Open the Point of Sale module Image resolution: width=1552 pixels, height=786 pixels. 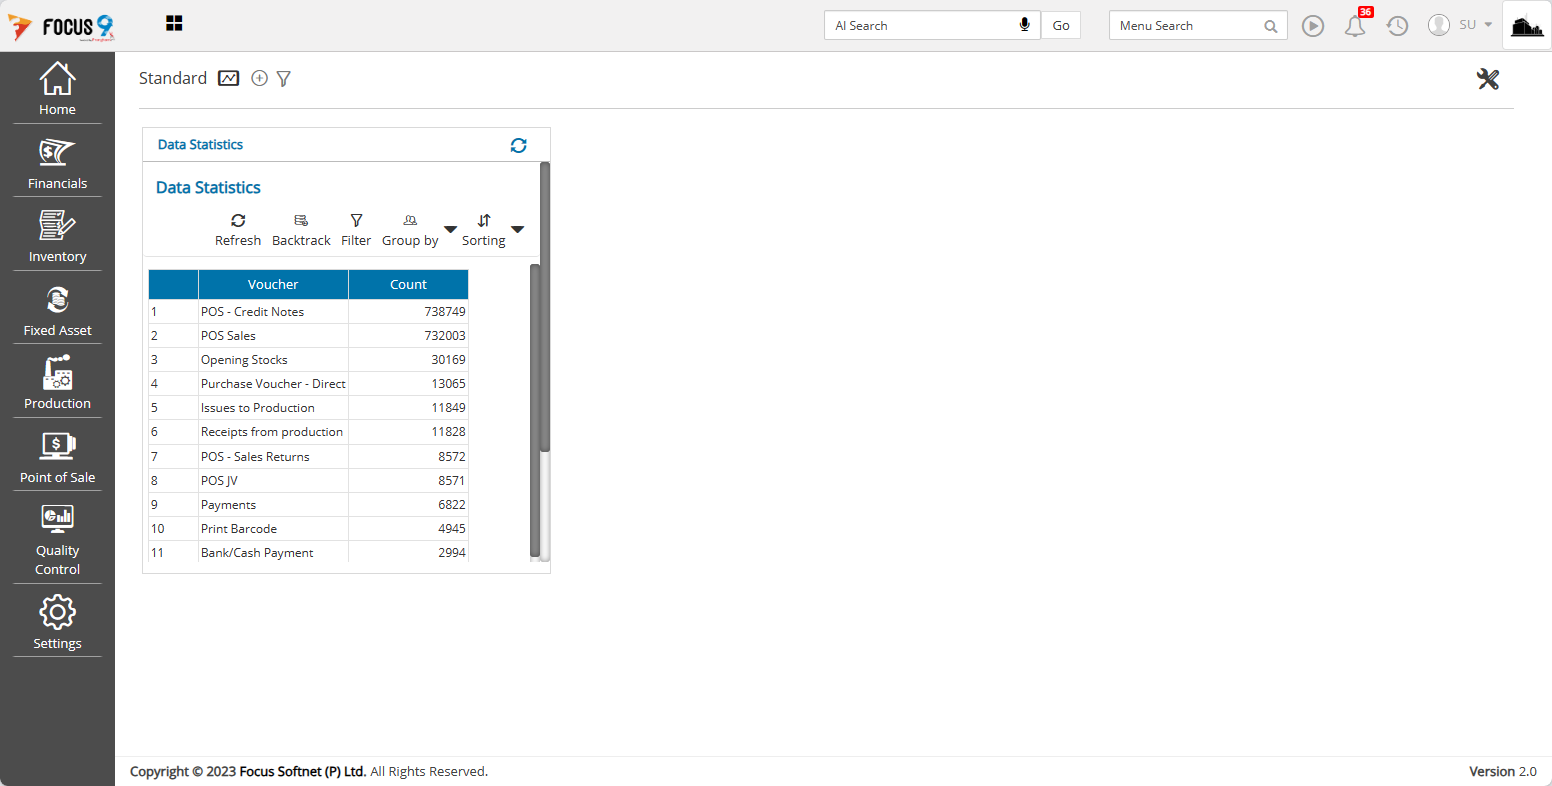[x=57, y=456]
